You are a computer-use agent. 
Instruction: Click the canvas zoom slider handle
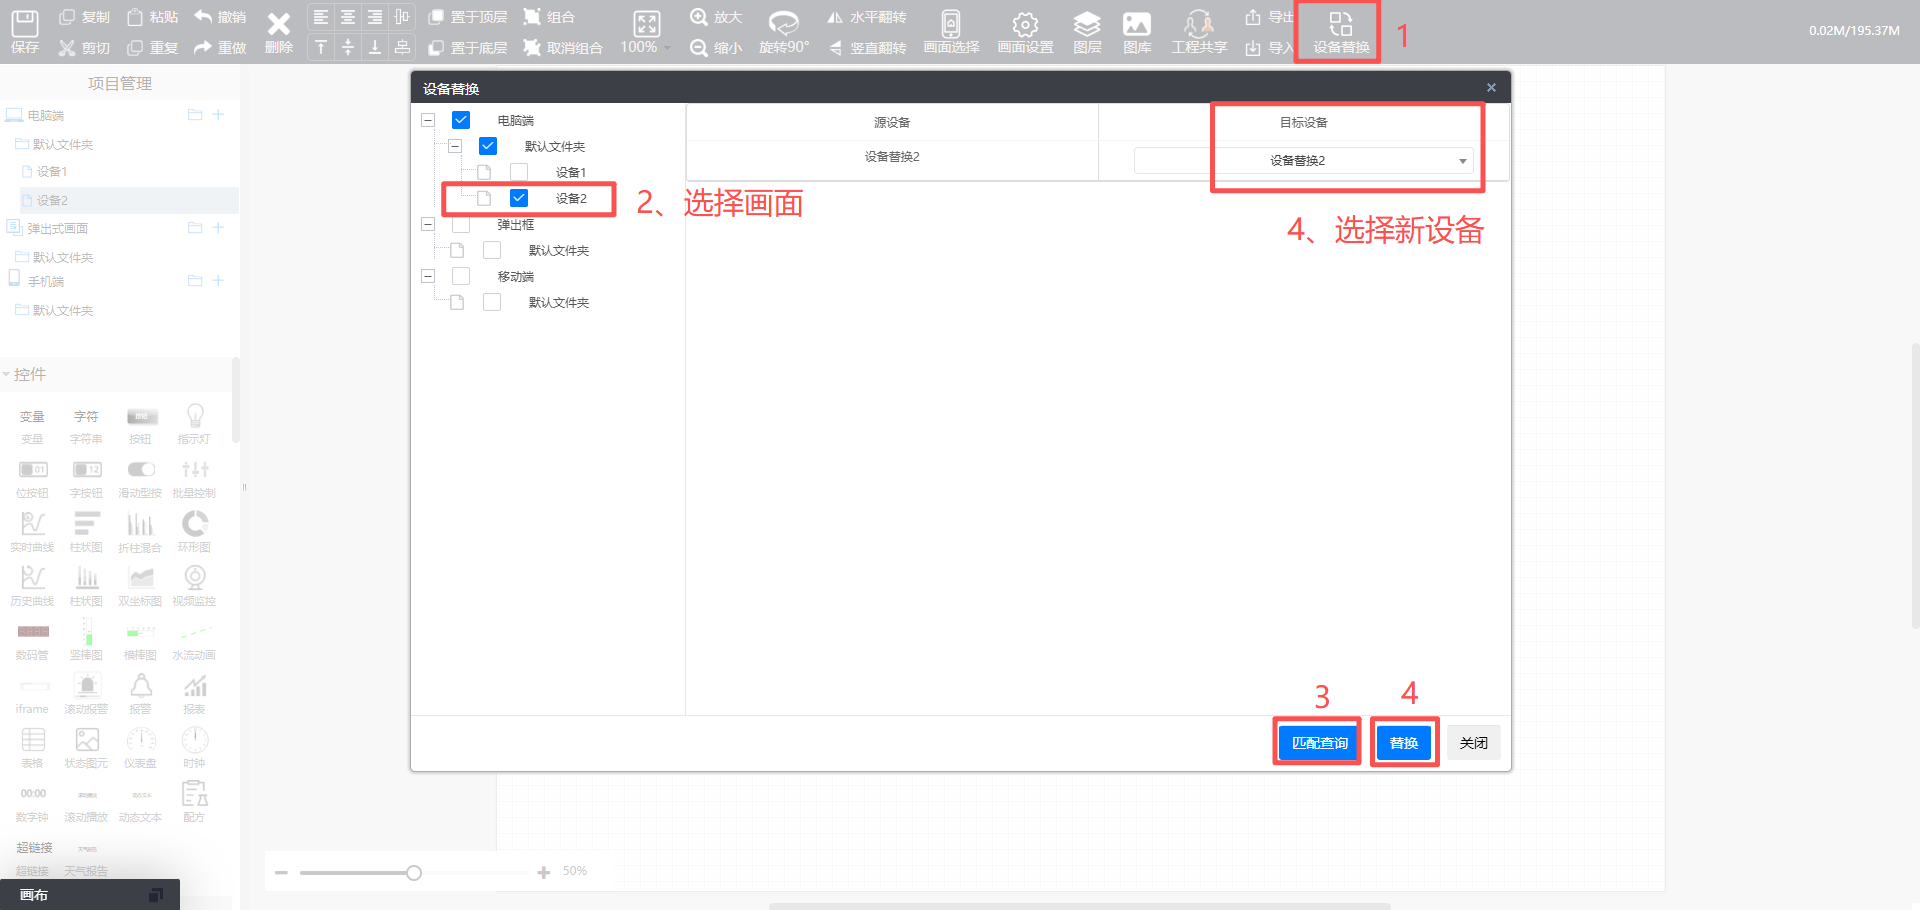[x=414, y=873]
